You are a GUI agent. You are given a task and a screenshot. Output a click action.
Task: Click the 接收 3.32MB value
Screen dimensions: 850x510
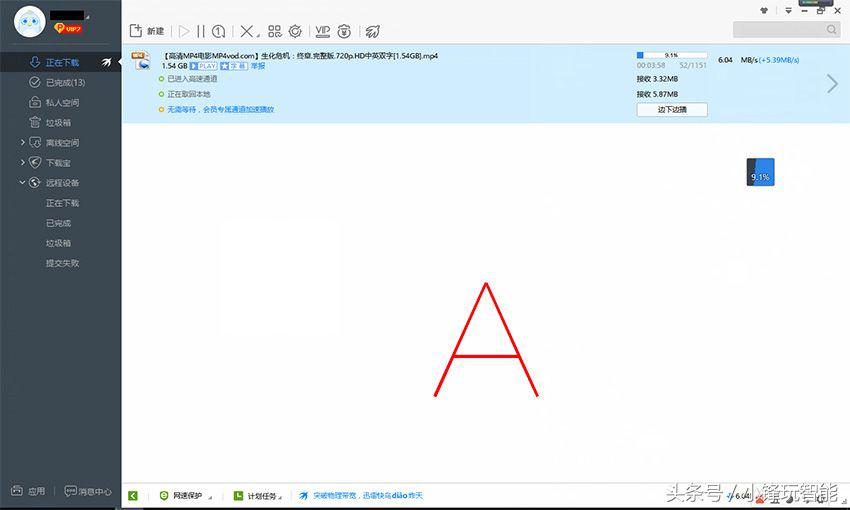point(657,79)
